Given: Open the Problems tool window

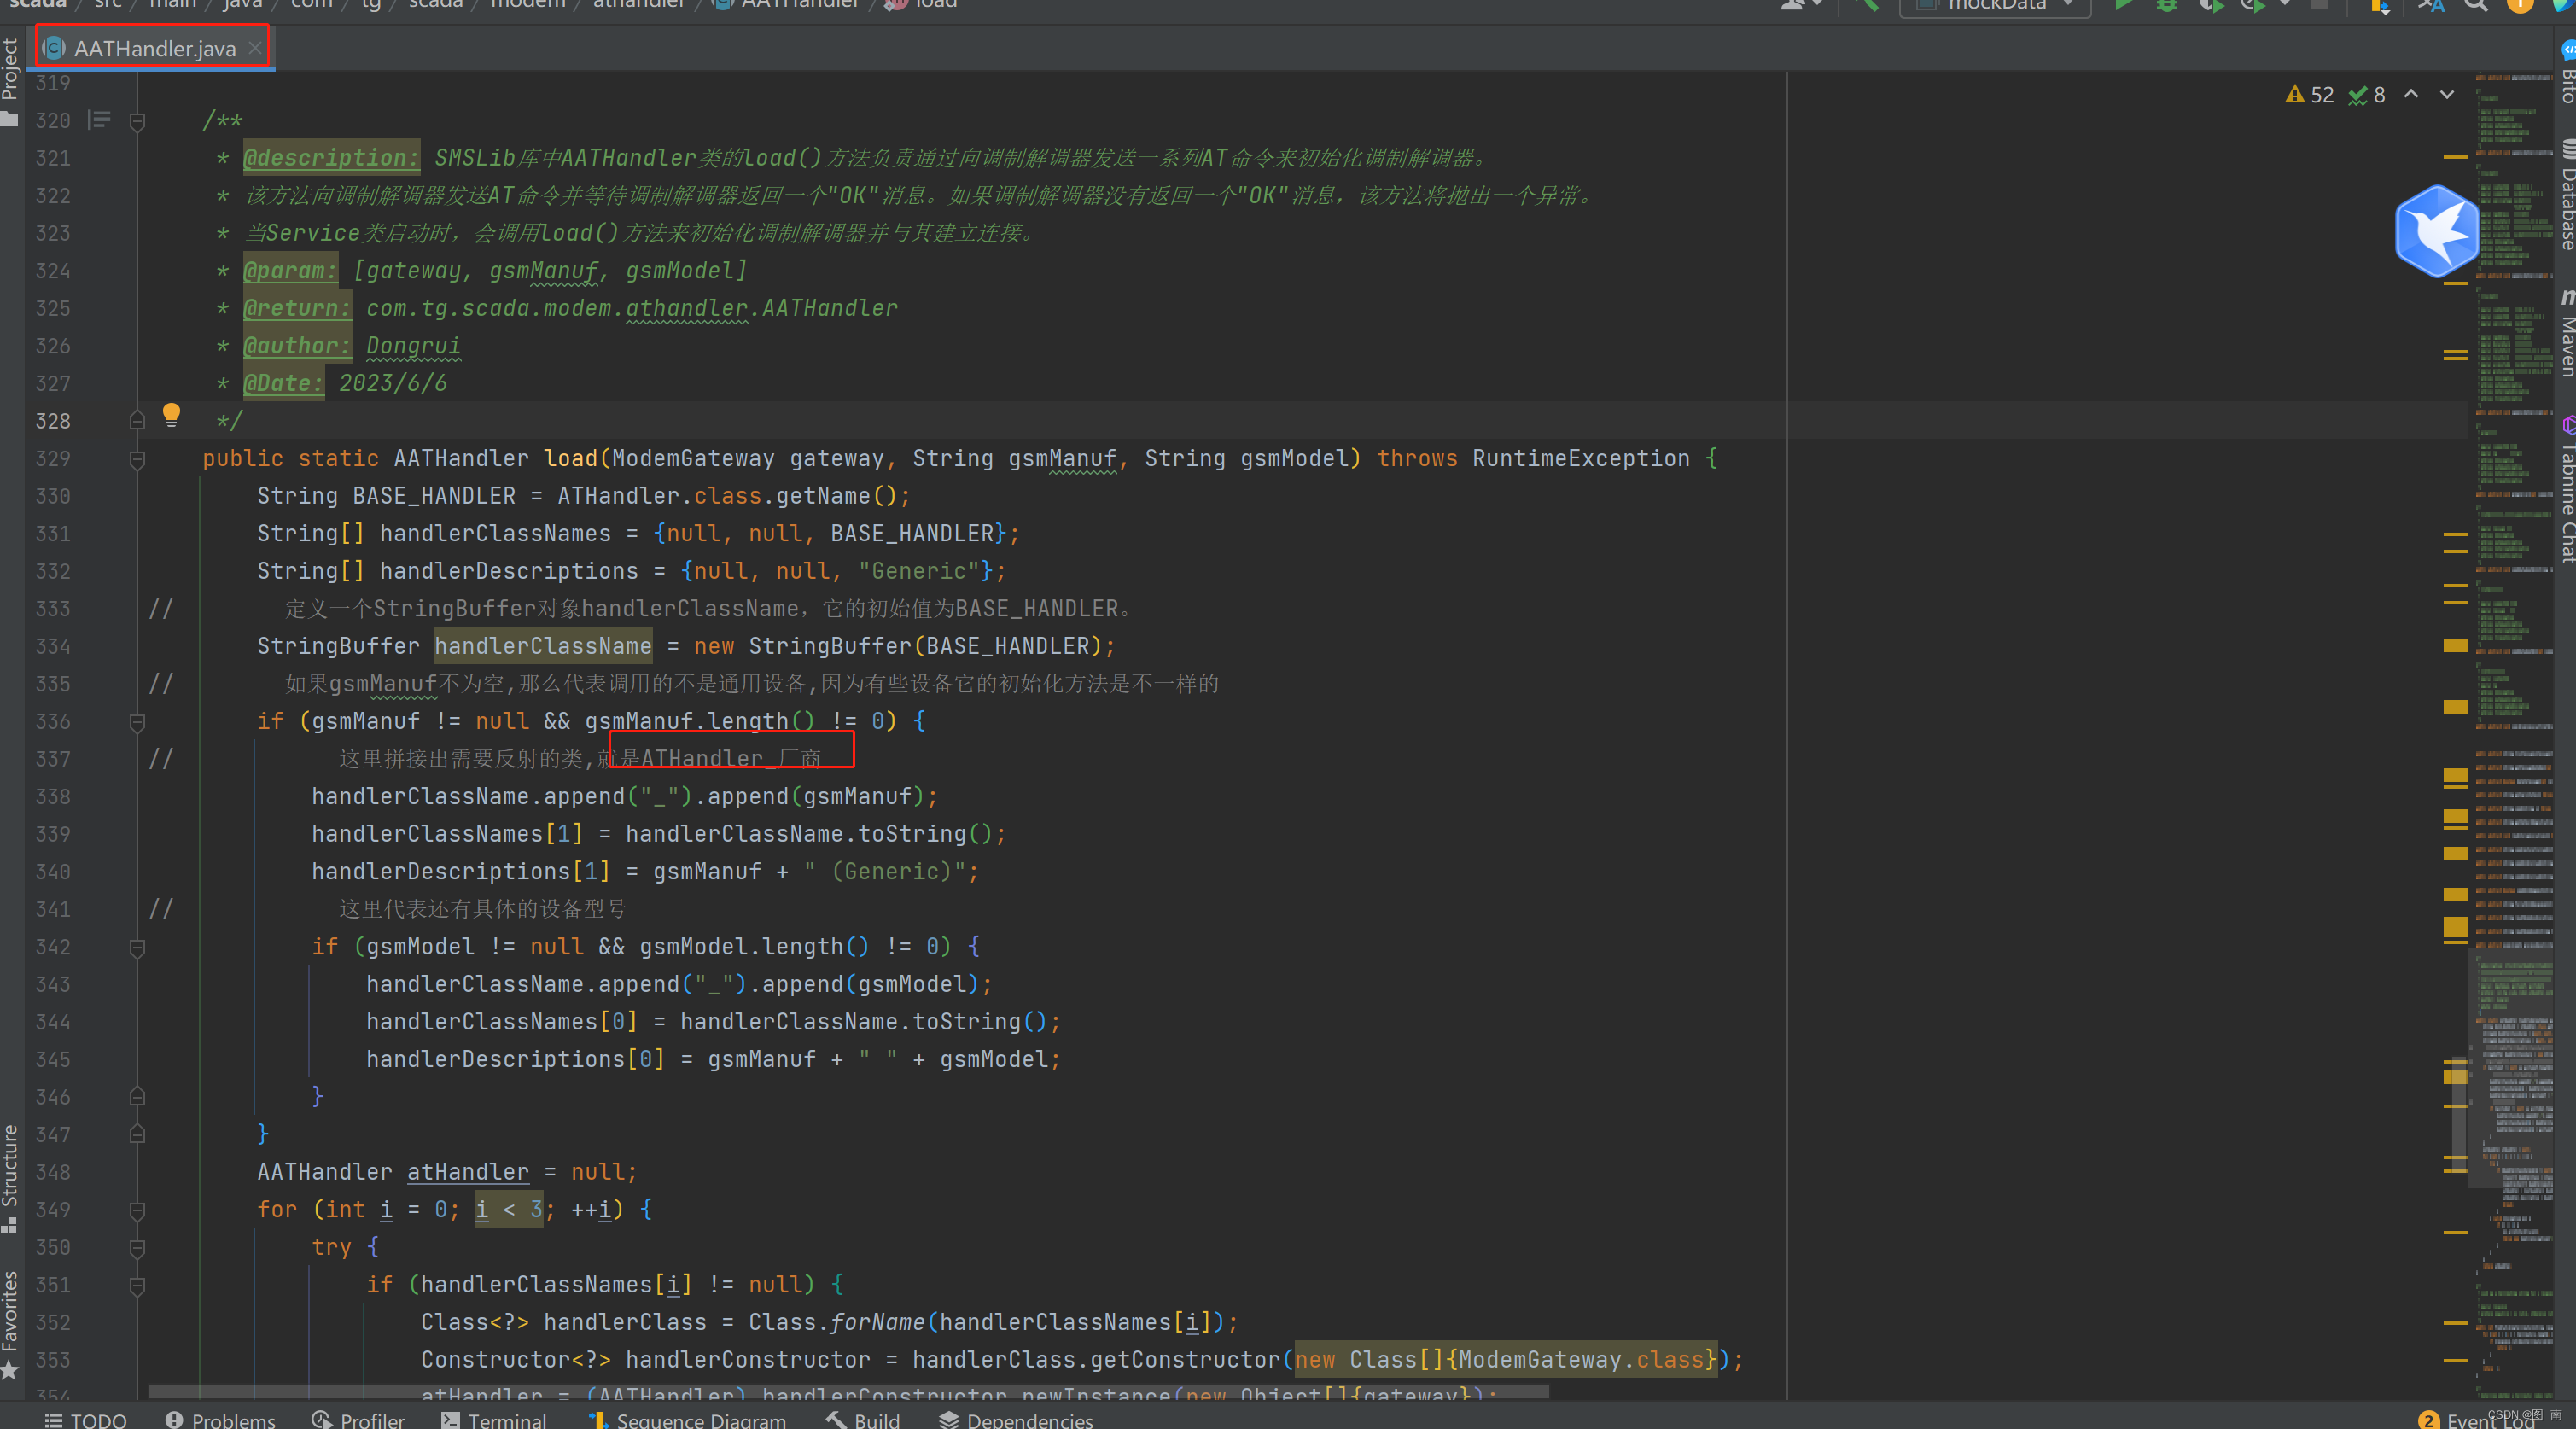Looking at the screenshot, I should tap(220, 1420).
